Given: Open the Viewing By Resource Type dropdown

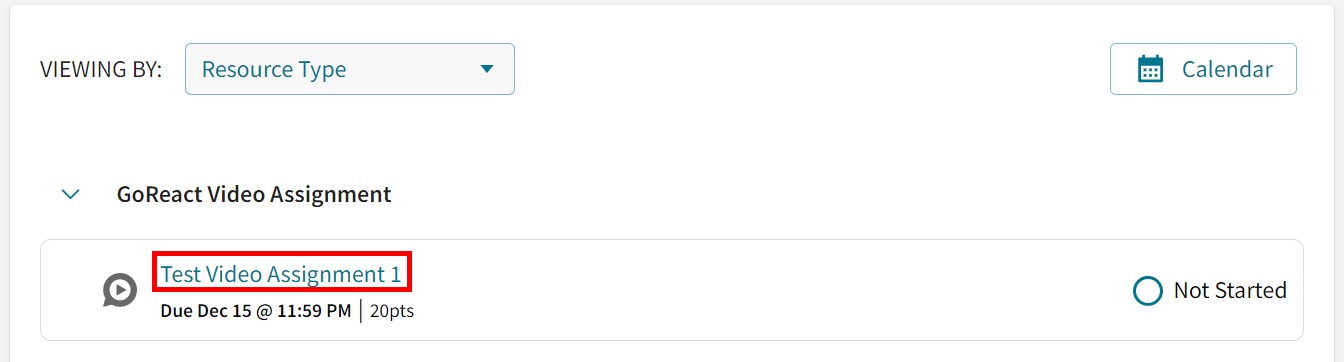Looking at the screenshot, I should pos(350,69).
